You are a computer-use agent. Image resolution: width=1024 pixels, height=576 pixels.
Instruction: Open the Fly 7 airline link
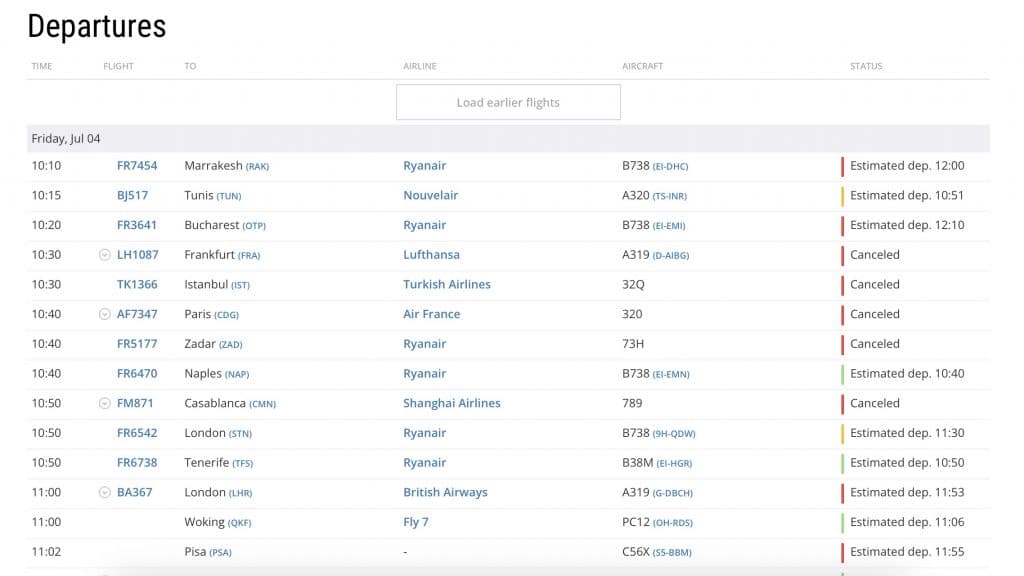pos(416,522)
